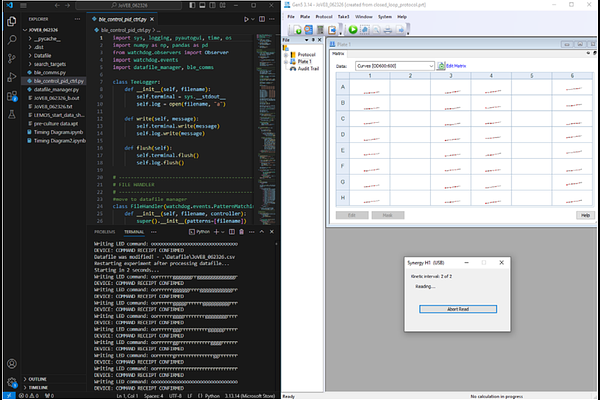Click the Abort Read button

458,309
